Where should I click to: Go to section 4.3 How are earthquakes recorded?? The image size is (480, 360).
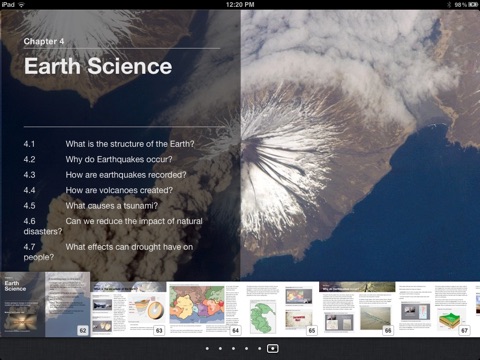coord(105,175)
